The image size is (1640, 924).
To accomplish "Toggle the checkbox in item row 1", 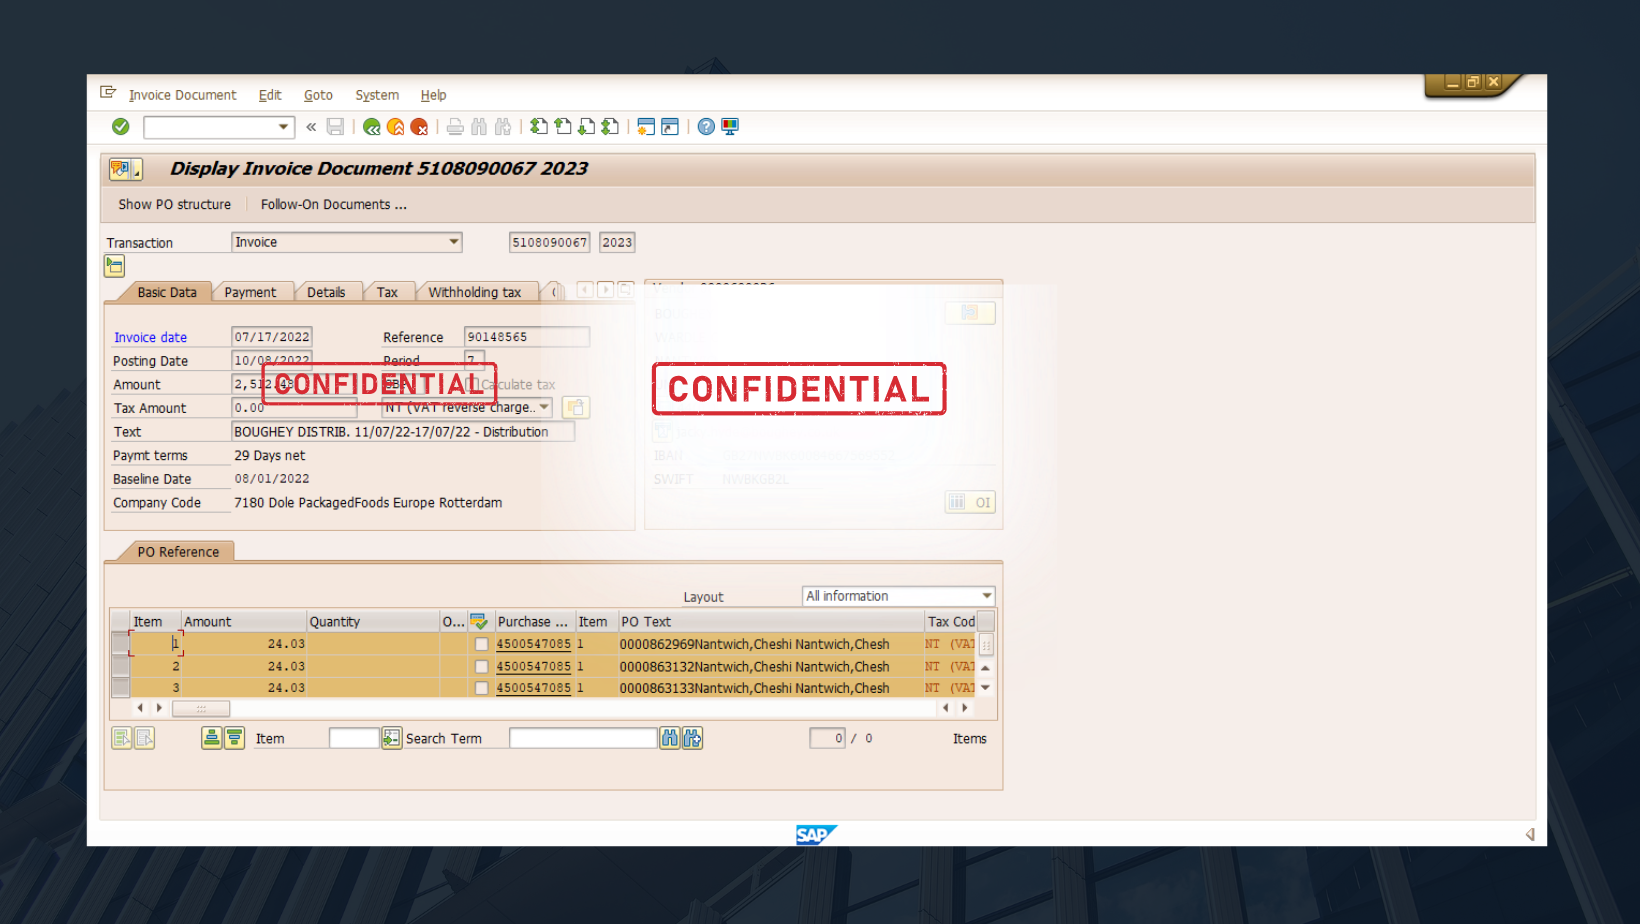I will 481,645.
